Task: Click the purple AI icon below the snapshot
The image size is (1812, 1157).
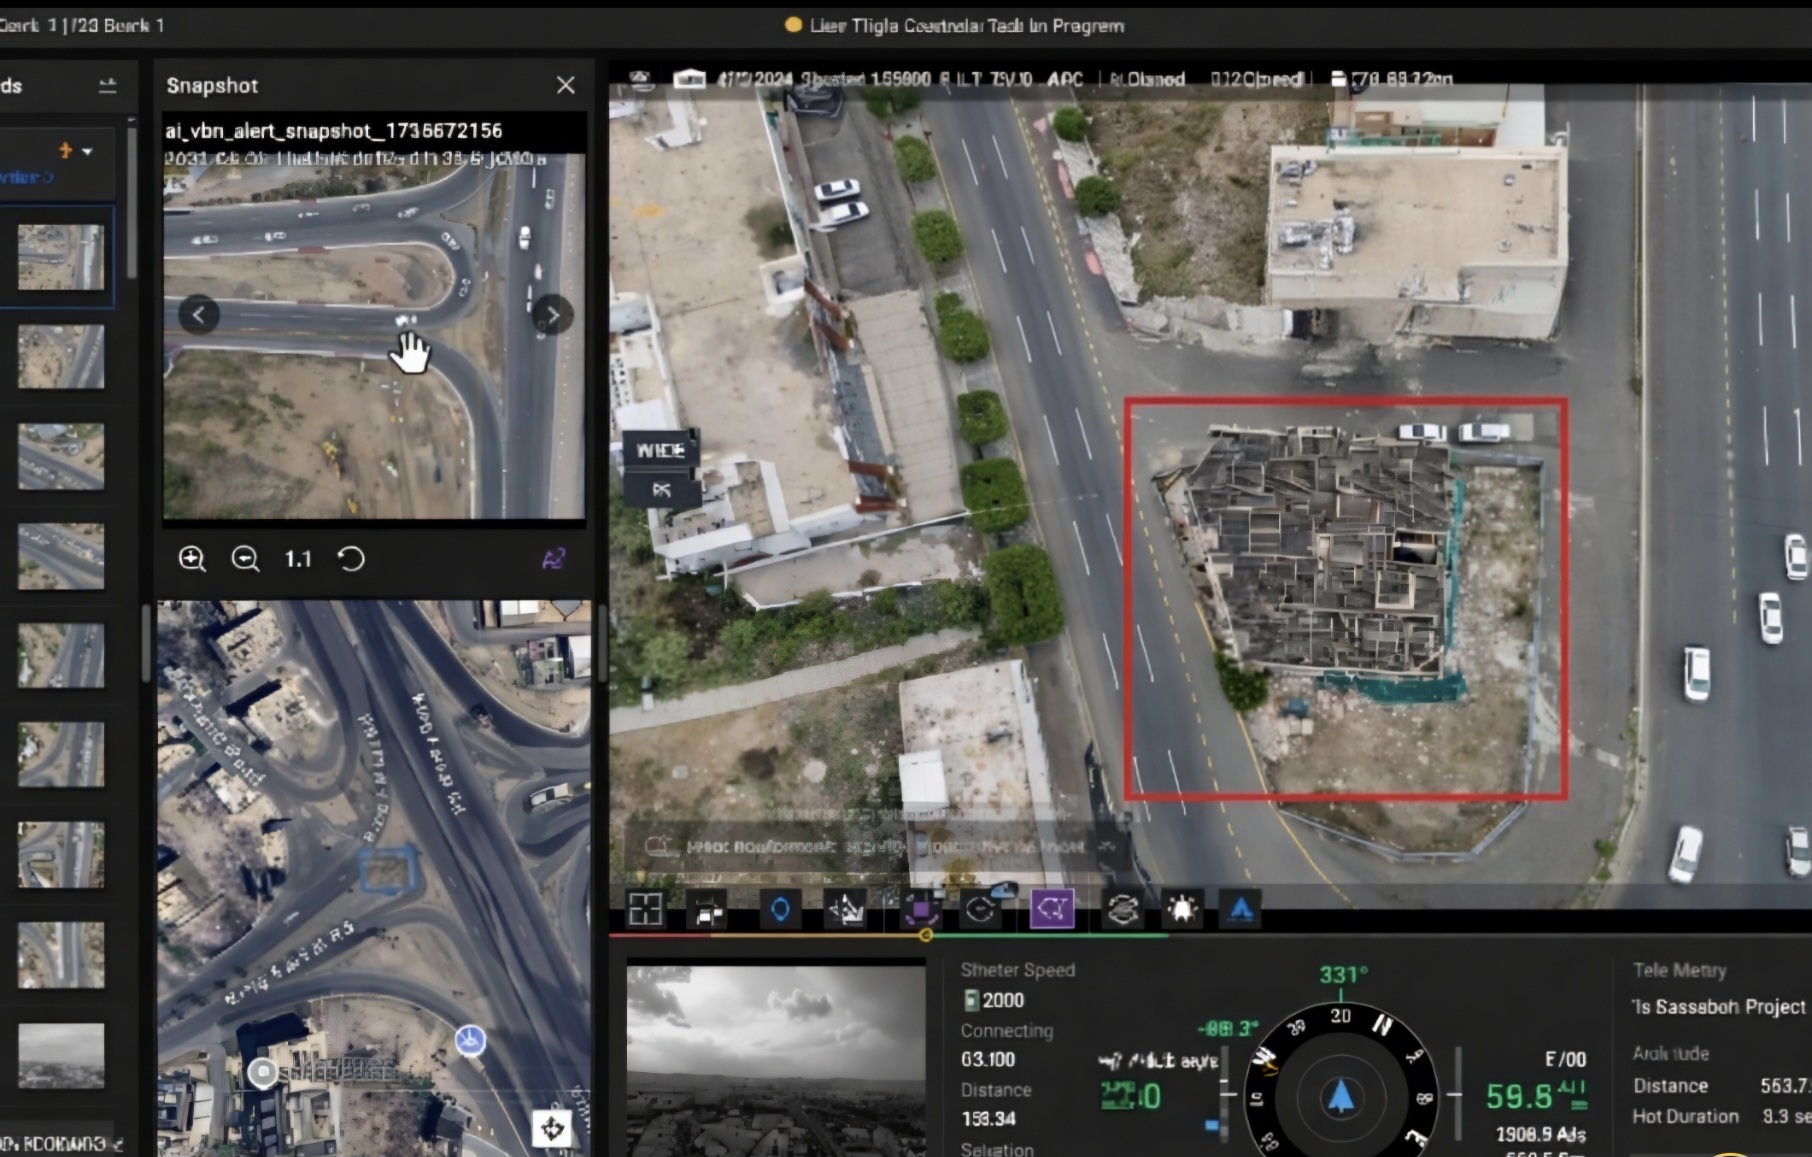Action: tap(553, 559)
